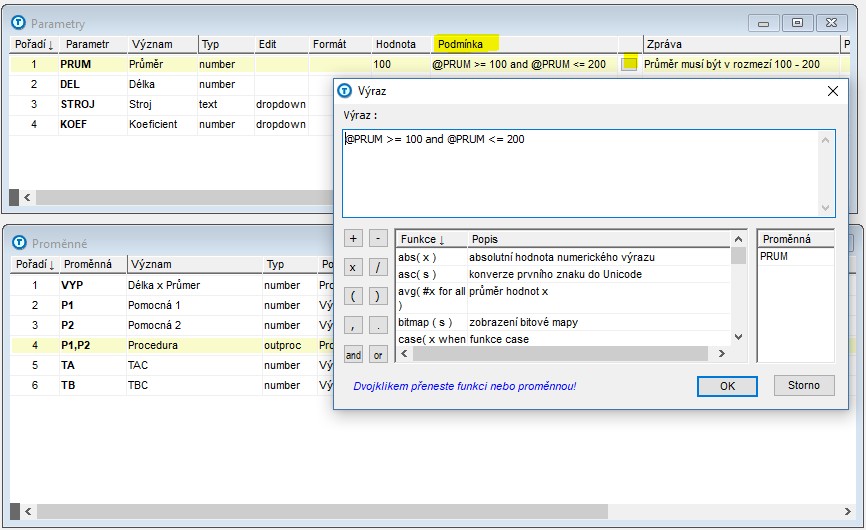Select the VYP variable row
The height and width of the screenshot is (530, 866).
point(171,285)
